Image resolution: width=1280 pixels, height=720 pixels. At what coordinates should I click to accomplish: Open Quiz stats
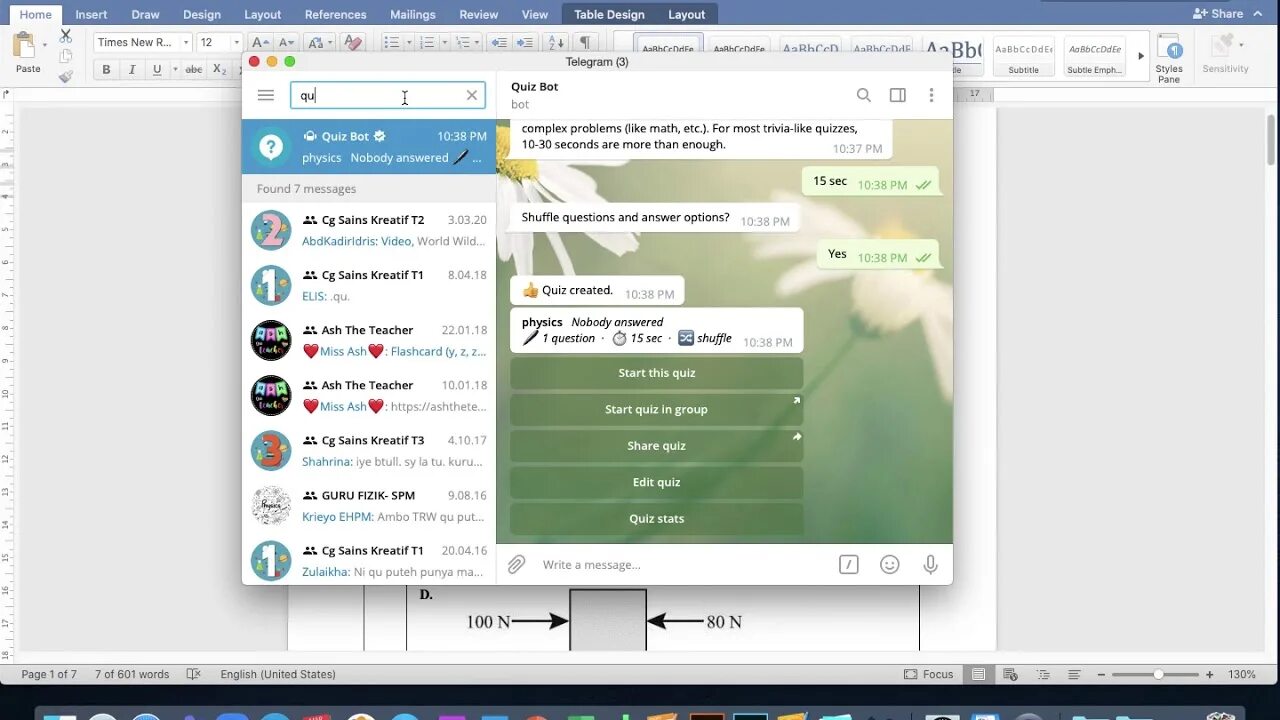coord(656,518)
